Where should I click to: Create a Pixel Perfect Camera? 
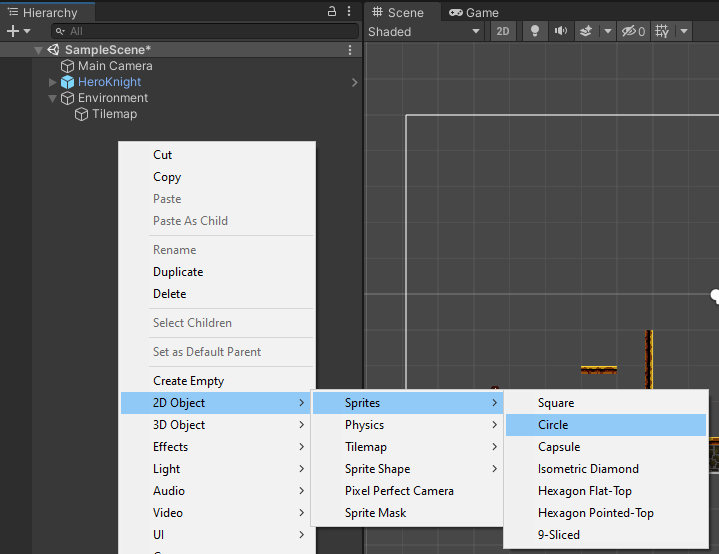coord(408,491)
